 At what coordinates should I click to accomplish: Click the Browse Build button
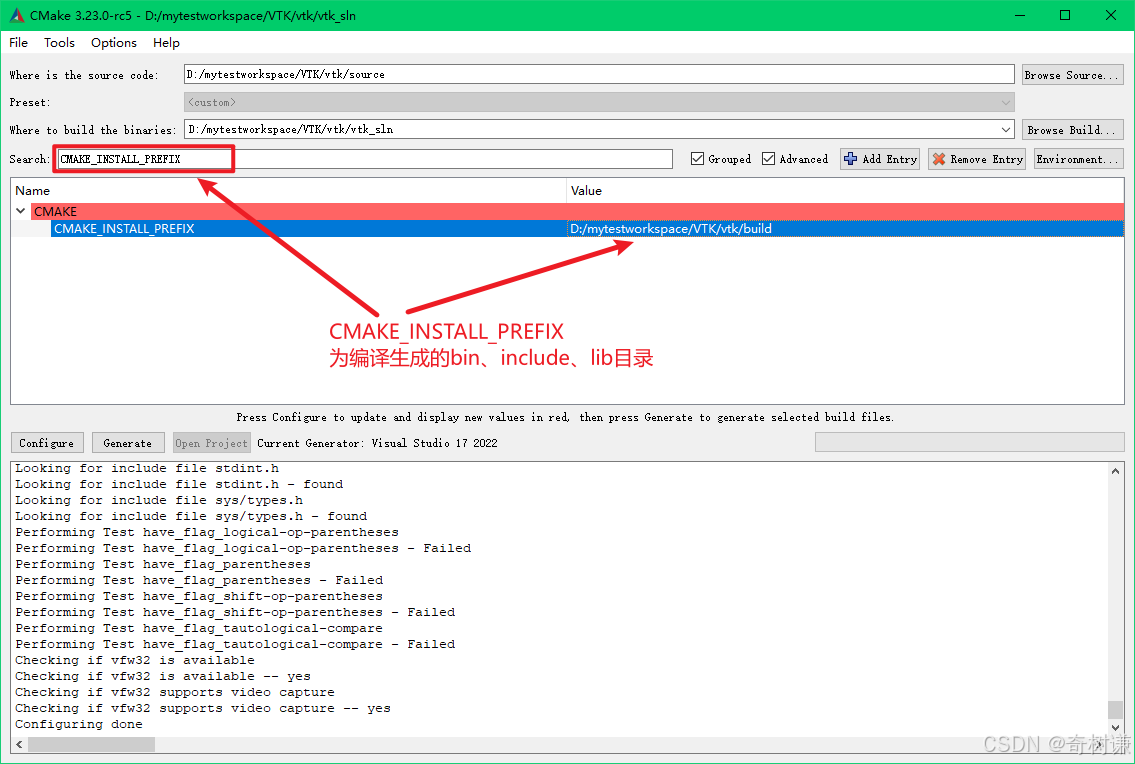tap(1073, 130)
